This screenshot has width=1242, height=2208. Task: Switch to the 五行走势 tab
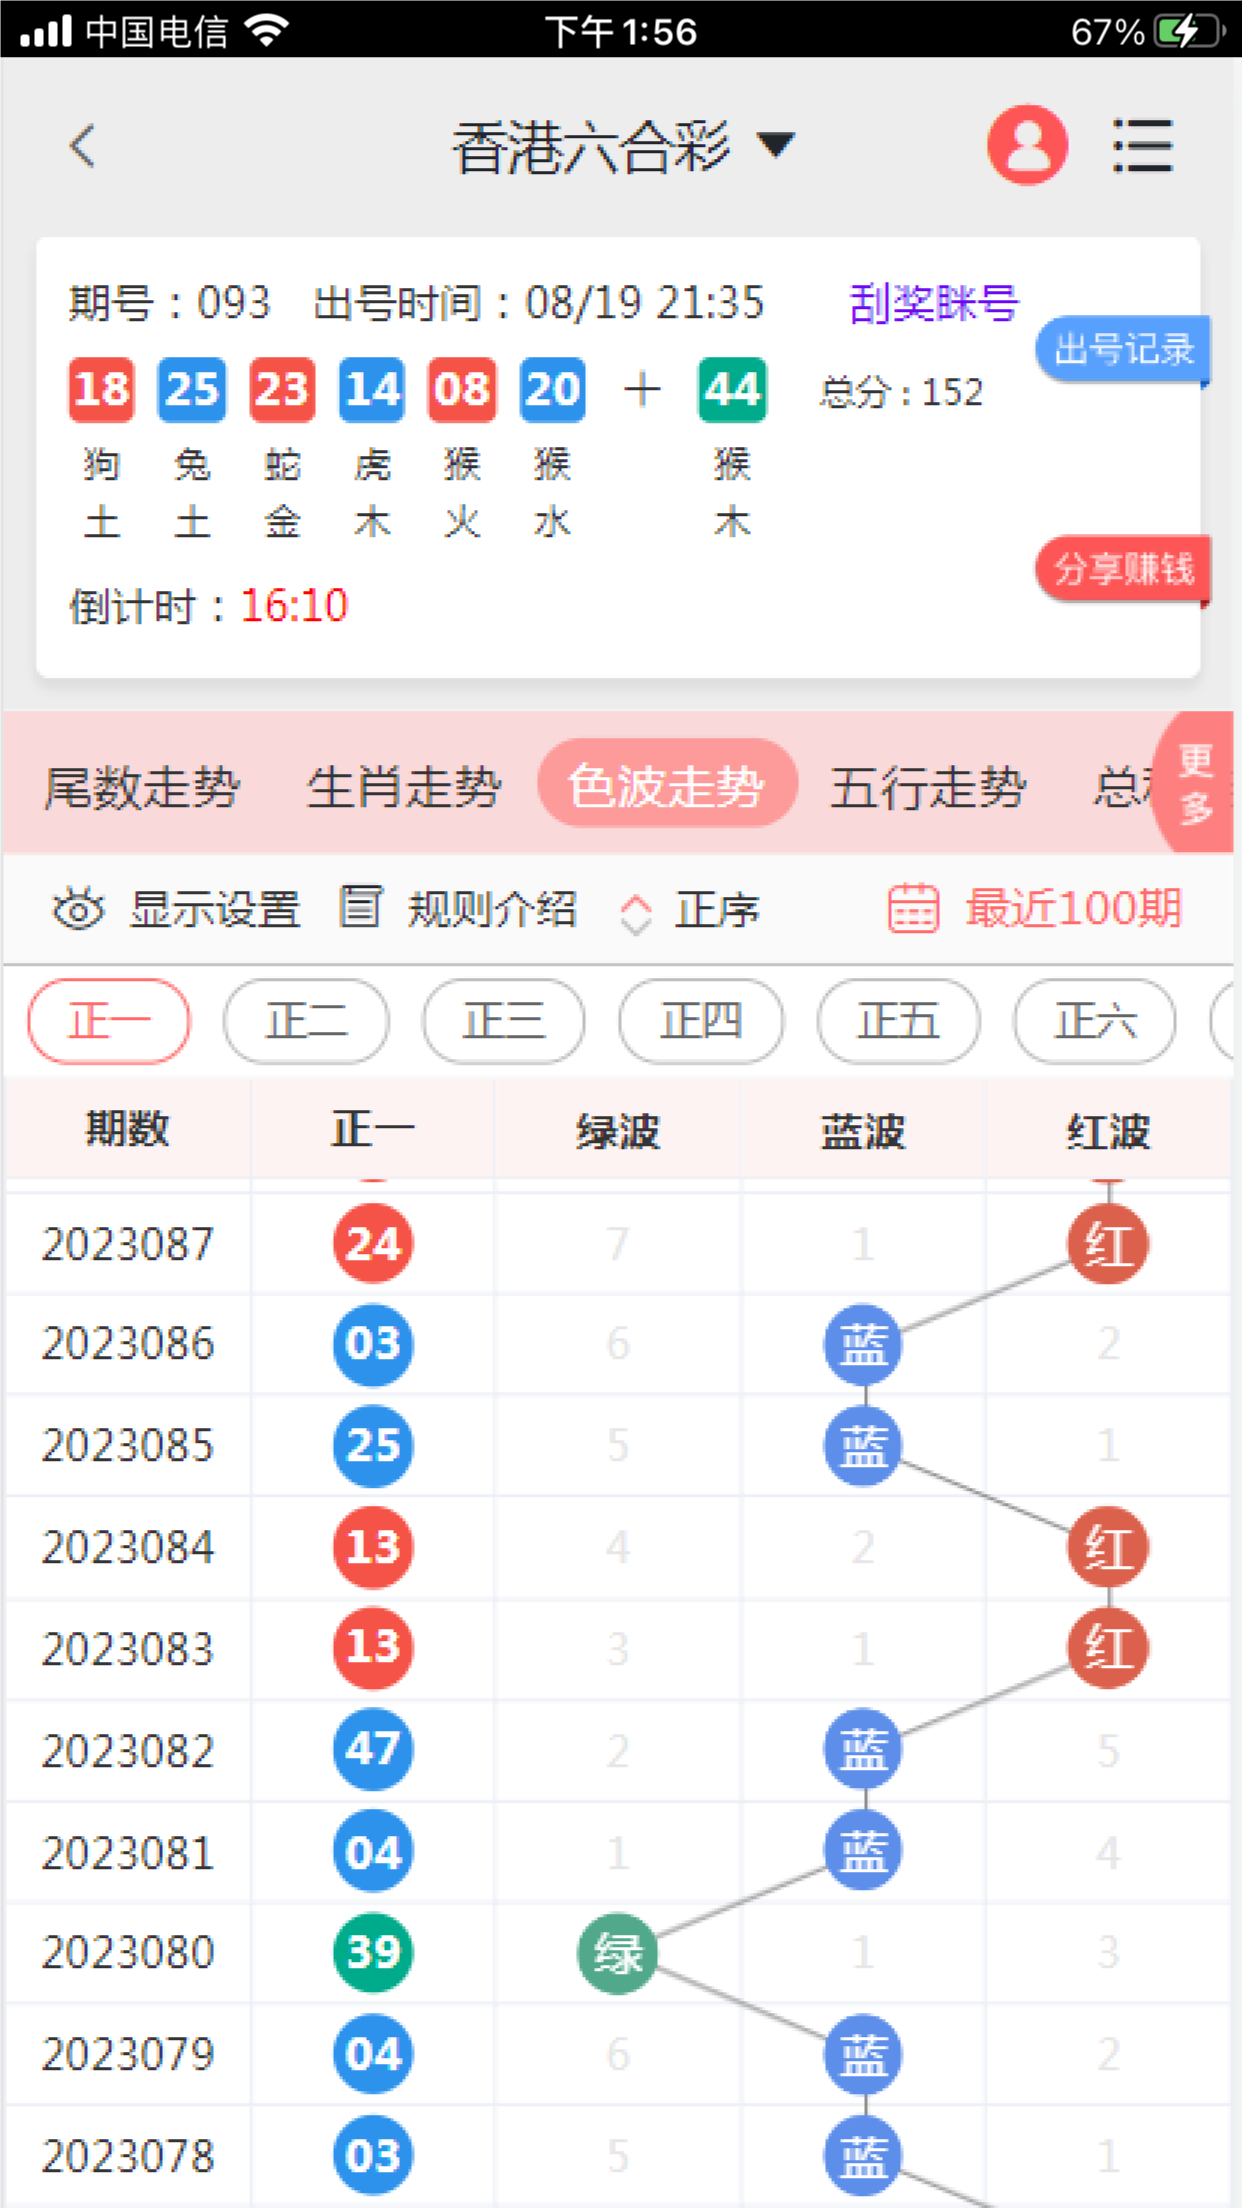[927, 787]
